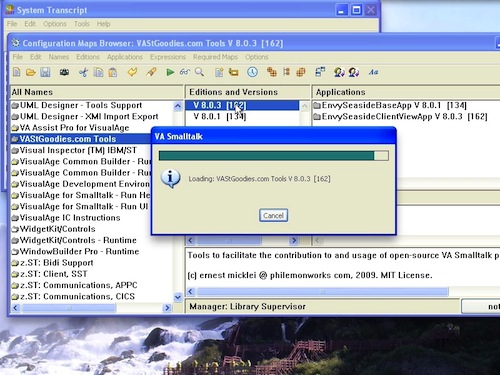Viewport: 500px width, 375px height.
Task: Open Tools menu in System Transcript window
Action: point(82,24)
